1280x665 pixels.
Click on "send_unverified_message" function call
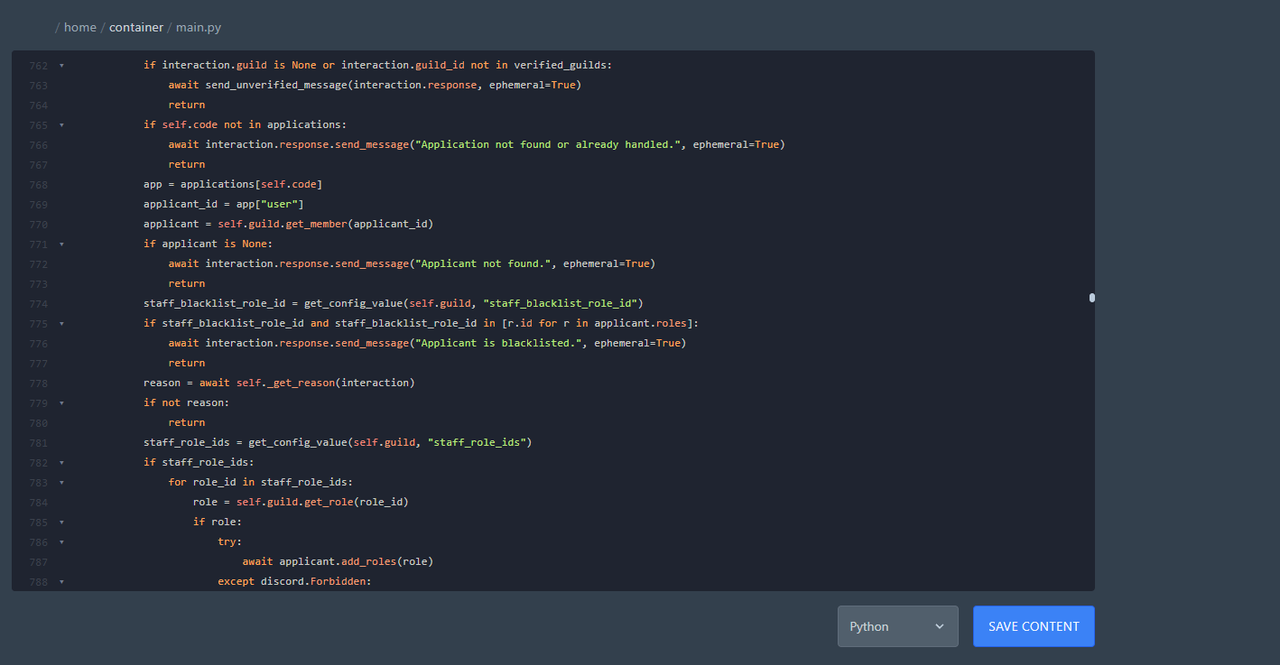coord(275,85)
